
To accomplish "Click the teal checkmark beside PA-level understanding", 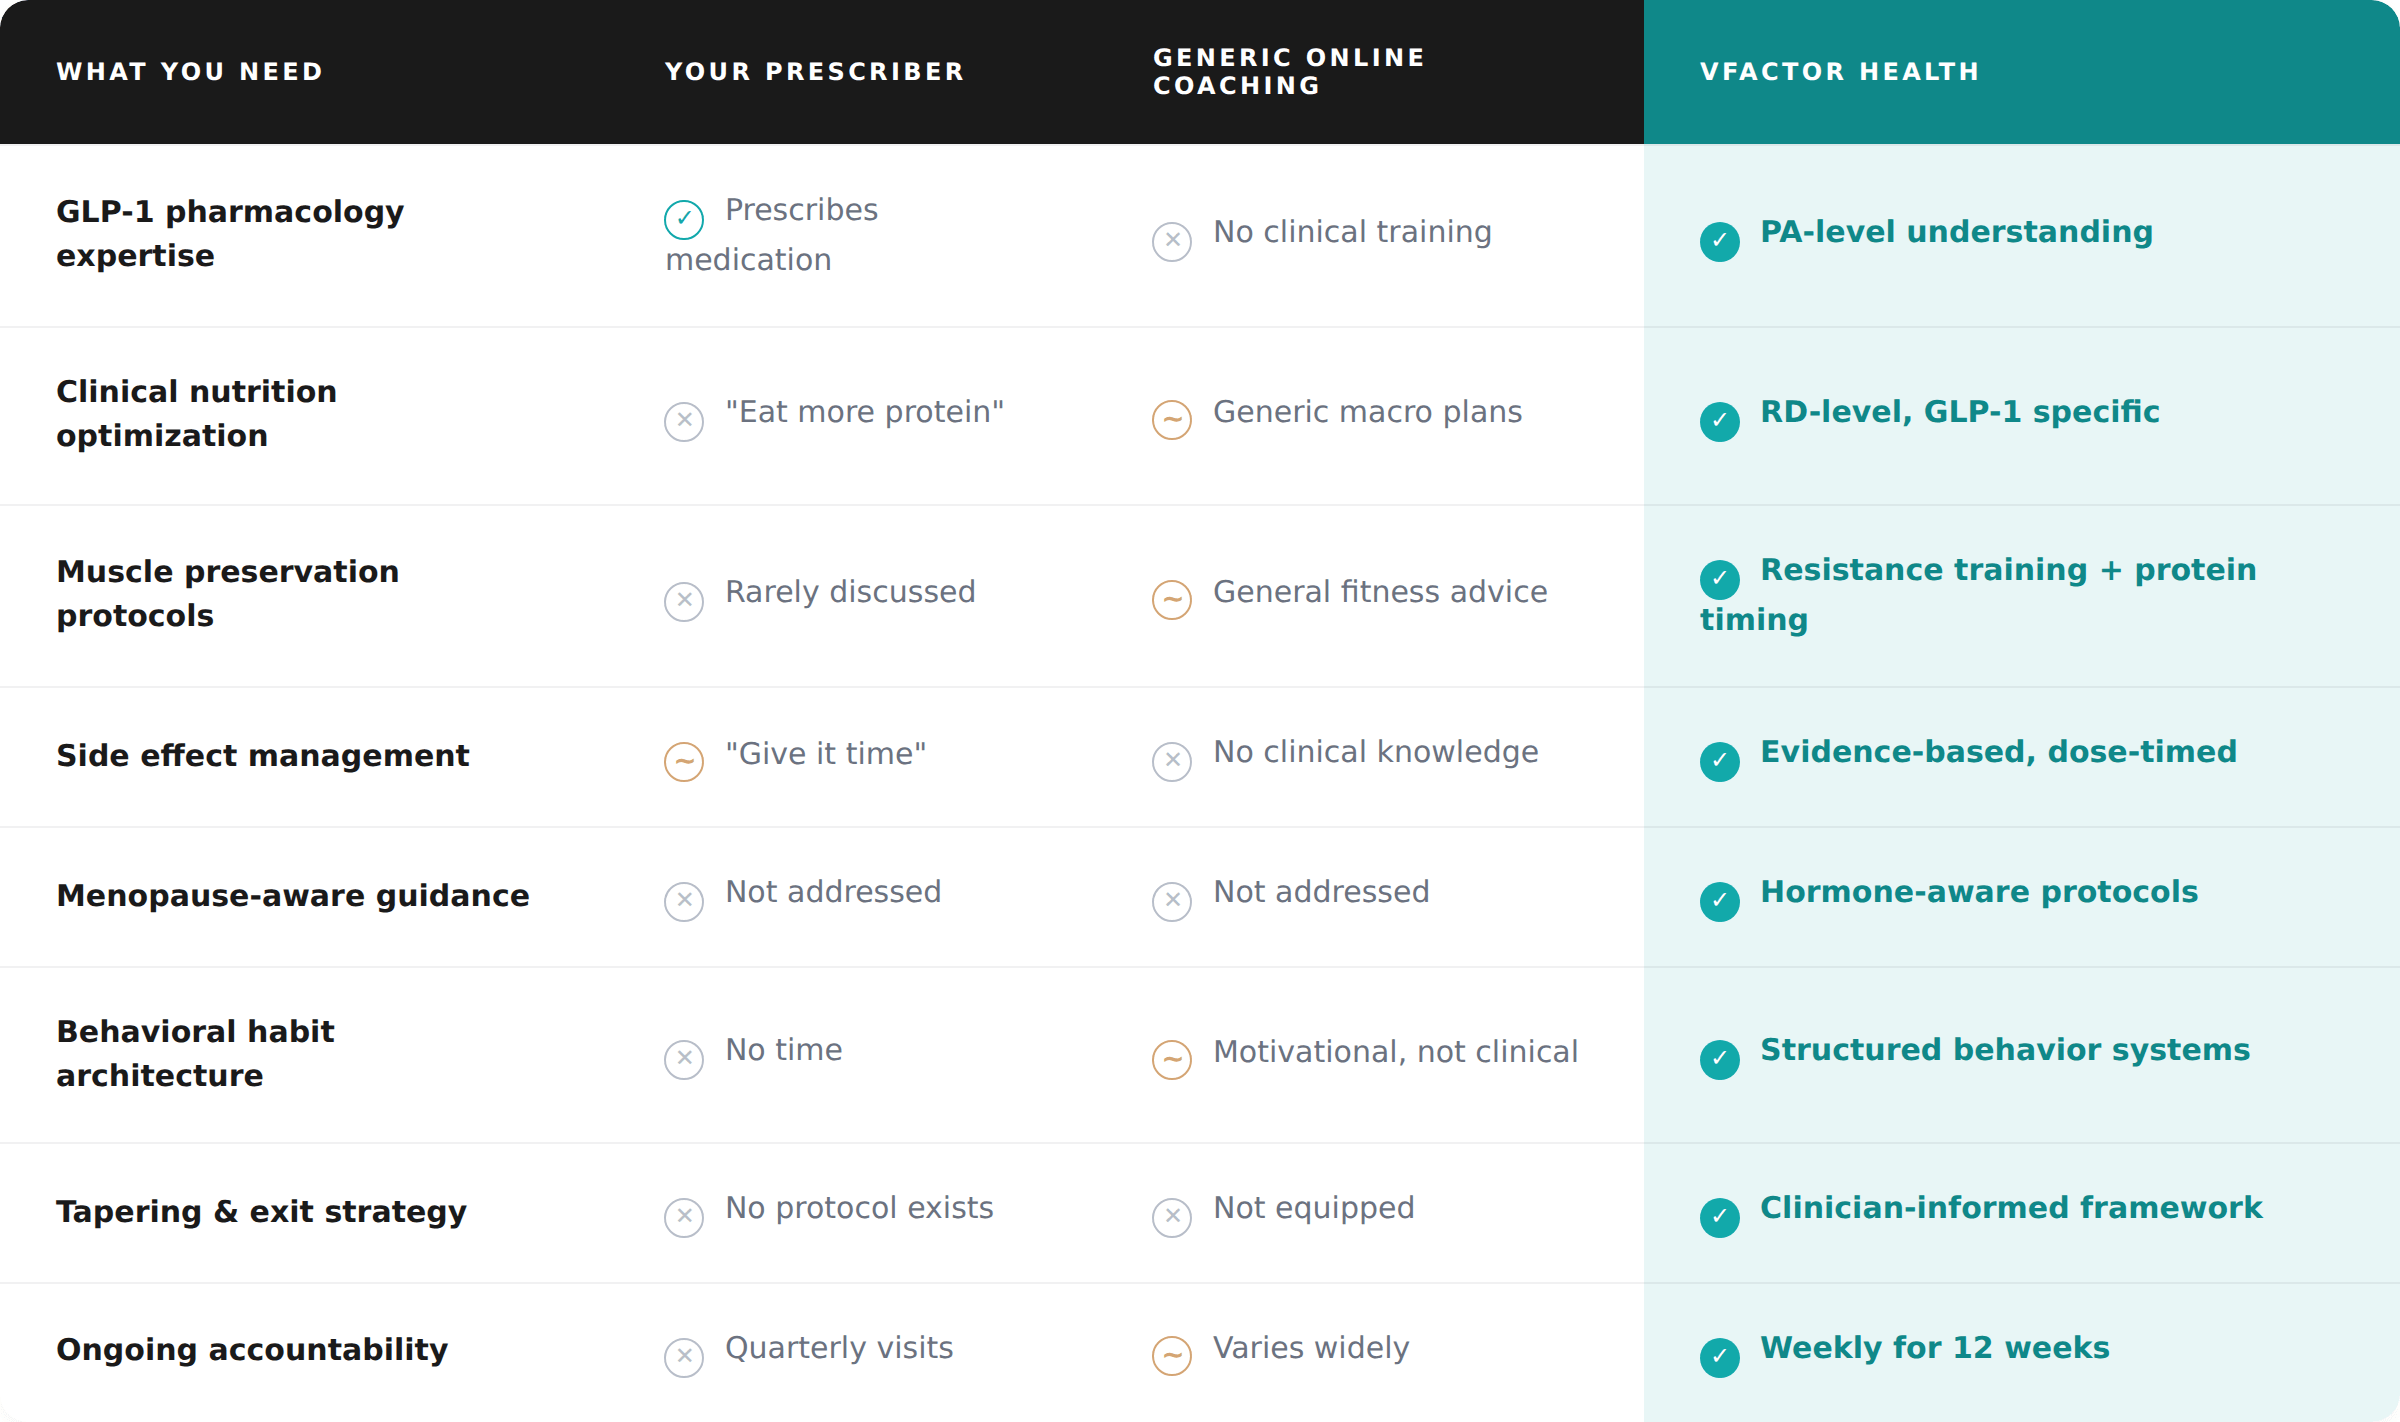I will pos(1719,241).
